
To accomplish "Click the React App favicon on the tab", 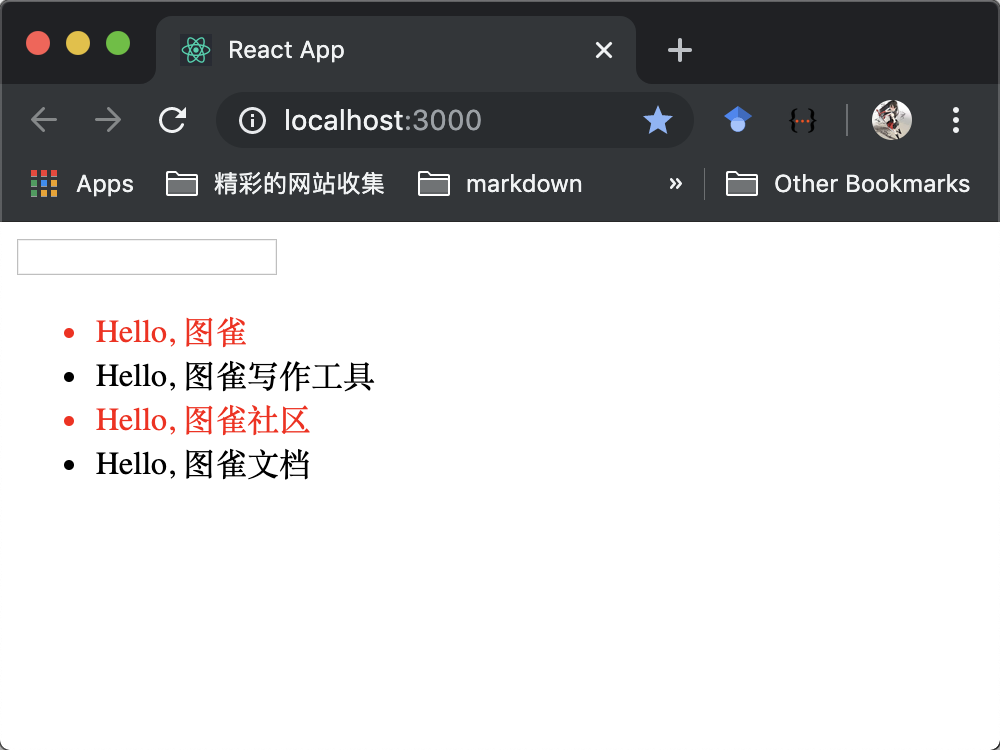I will (197, 49).
